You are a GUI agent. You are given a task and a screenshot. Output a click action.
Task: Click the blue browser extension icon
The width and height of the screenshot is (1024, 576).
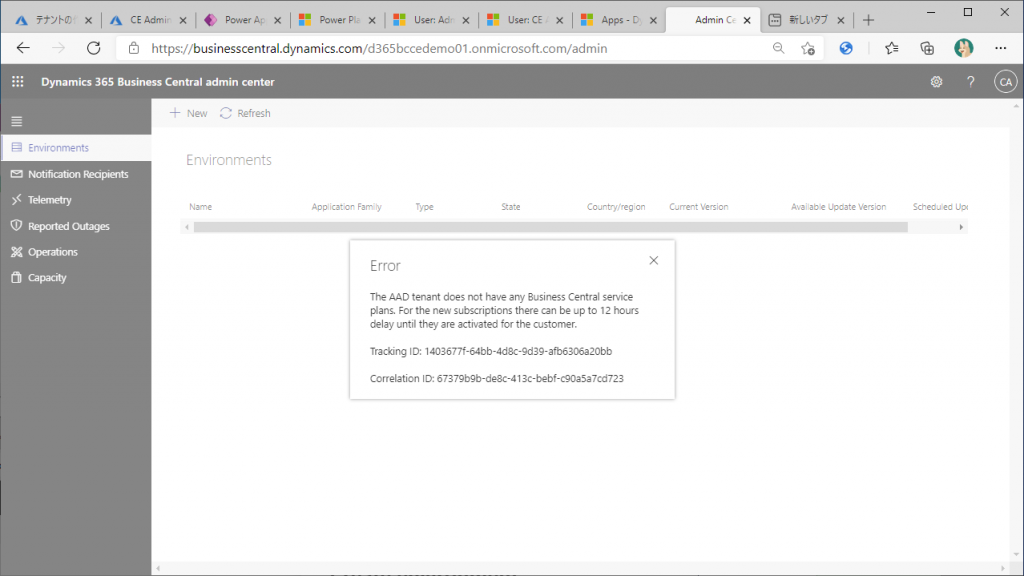[846, 48]
